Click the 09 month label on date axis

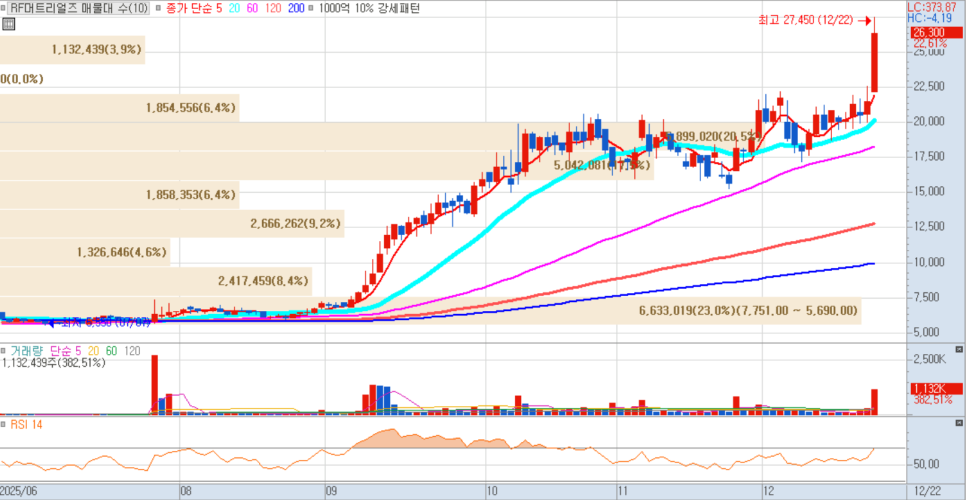(332, 491)
